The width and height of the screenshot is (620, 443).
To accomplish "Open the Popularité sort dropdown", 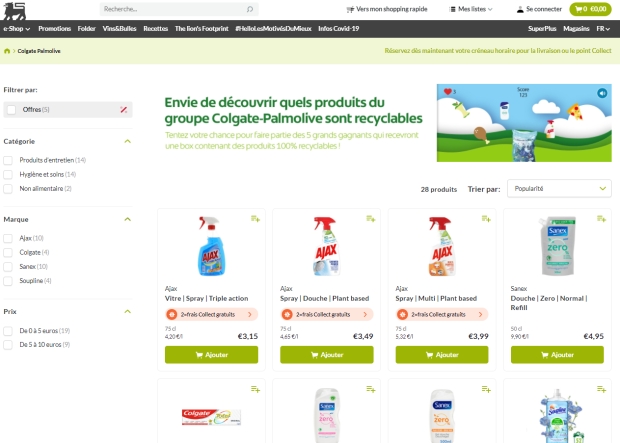I will pyautogui.click(x=559, y=189).
